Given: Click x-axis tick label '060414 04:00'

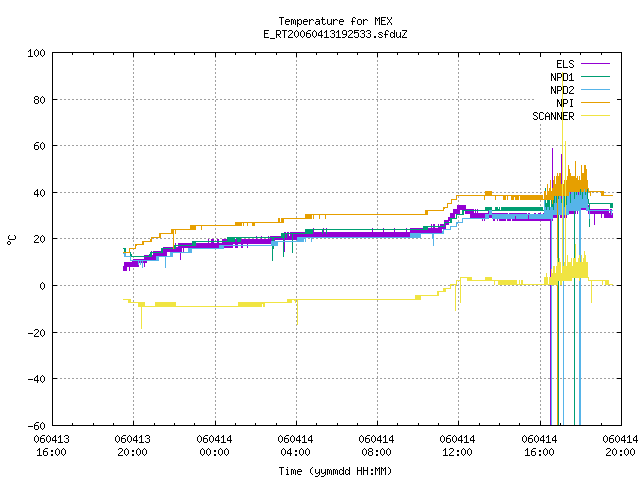Looking at the screenshot, I should (295, 446).
